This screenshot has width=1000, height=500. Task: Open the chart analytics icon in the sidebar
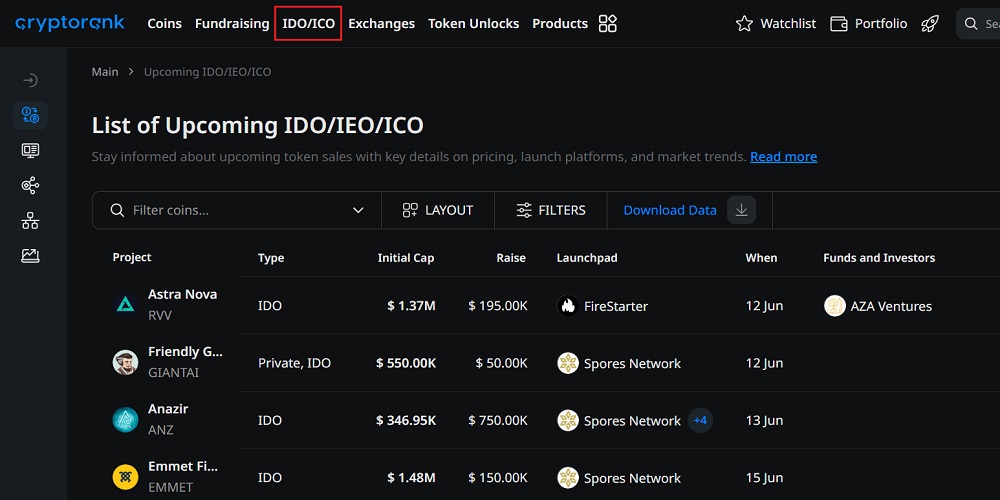point(30,256)
